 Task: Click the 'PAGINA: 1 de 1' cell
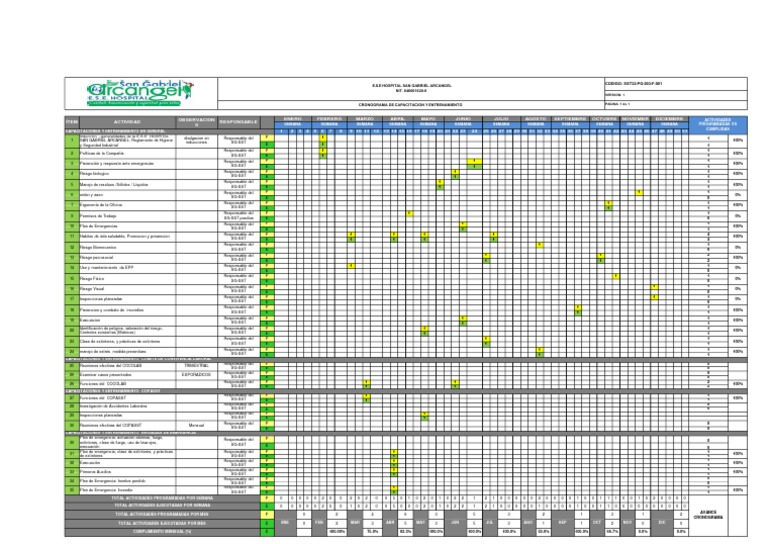tap(676, 104)
